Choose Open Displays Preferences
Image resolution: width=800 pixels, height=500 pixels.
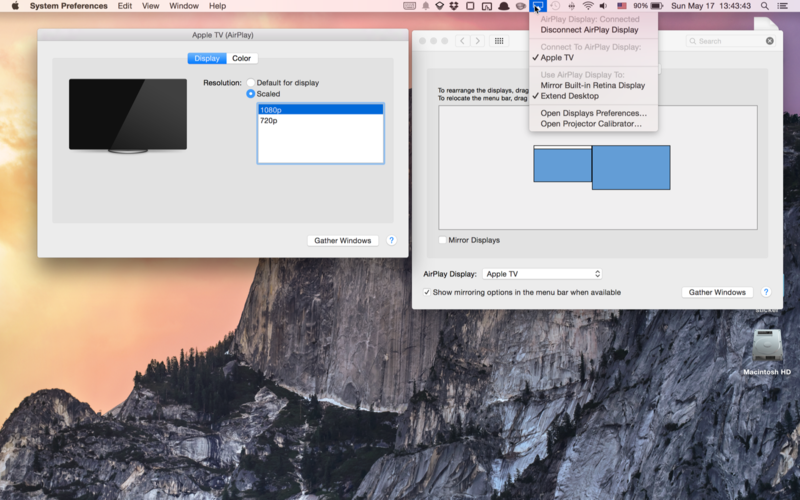click(593, 113)
